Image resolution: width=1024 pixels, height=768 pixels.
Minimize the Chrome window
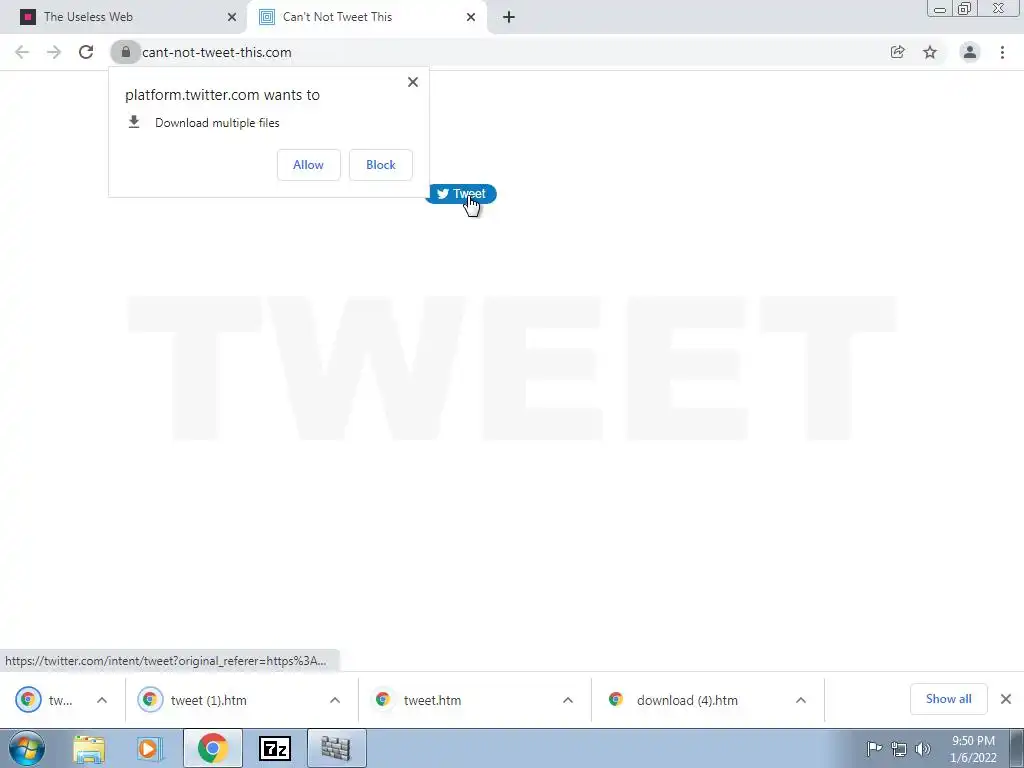tap(940, 8)
